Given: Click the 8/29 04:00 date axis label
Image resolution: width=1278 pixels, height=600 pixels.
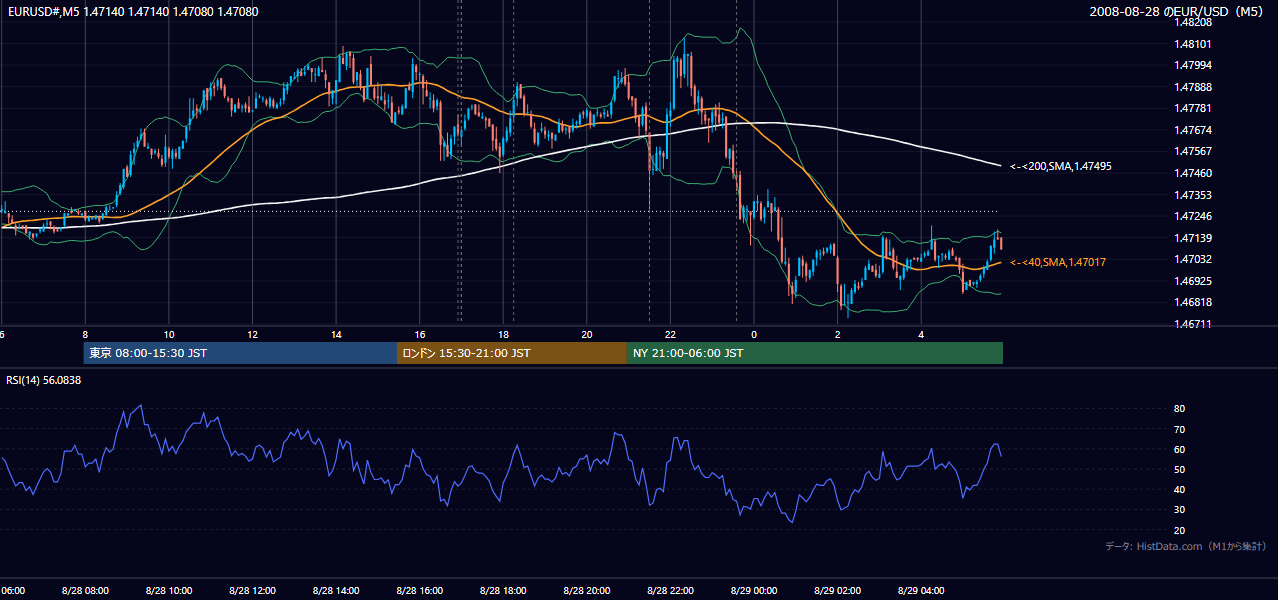Looking at the screenshot, I should 921,590.
